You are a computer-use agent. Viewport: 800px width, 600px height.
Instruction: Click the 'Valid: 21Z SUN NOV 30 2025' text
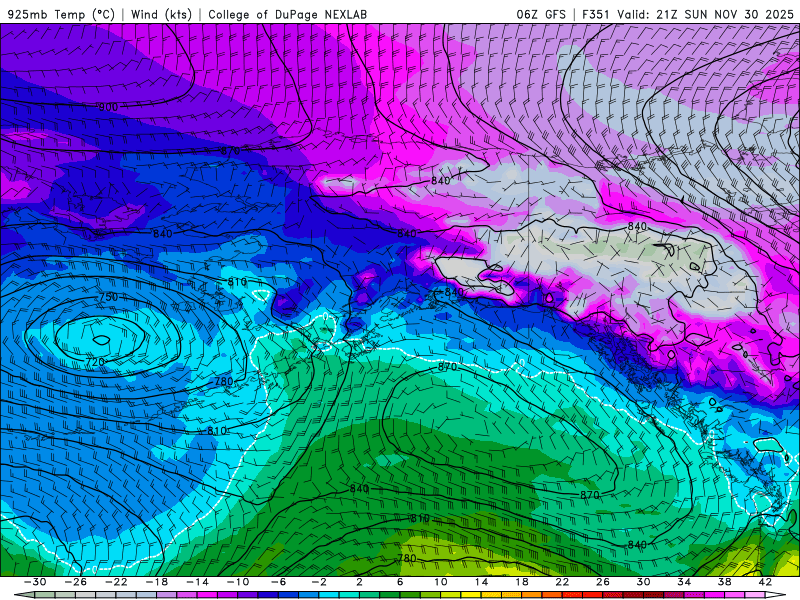[706, 14]
